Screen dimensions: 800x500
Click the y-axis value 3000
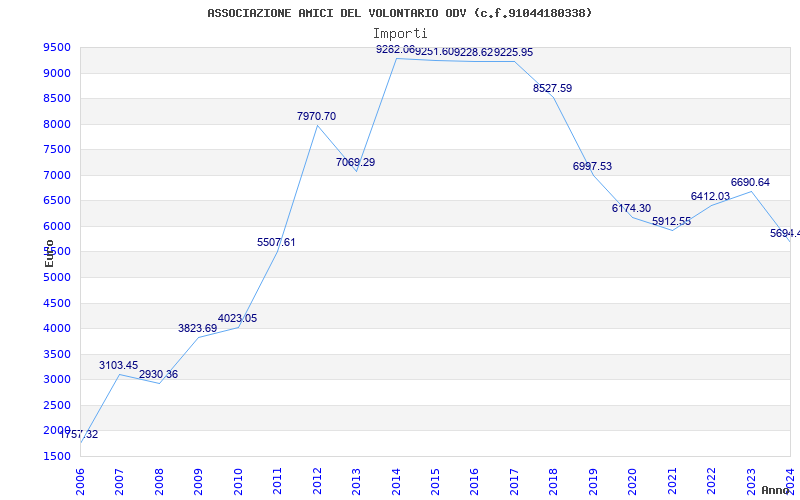[59, 380]
